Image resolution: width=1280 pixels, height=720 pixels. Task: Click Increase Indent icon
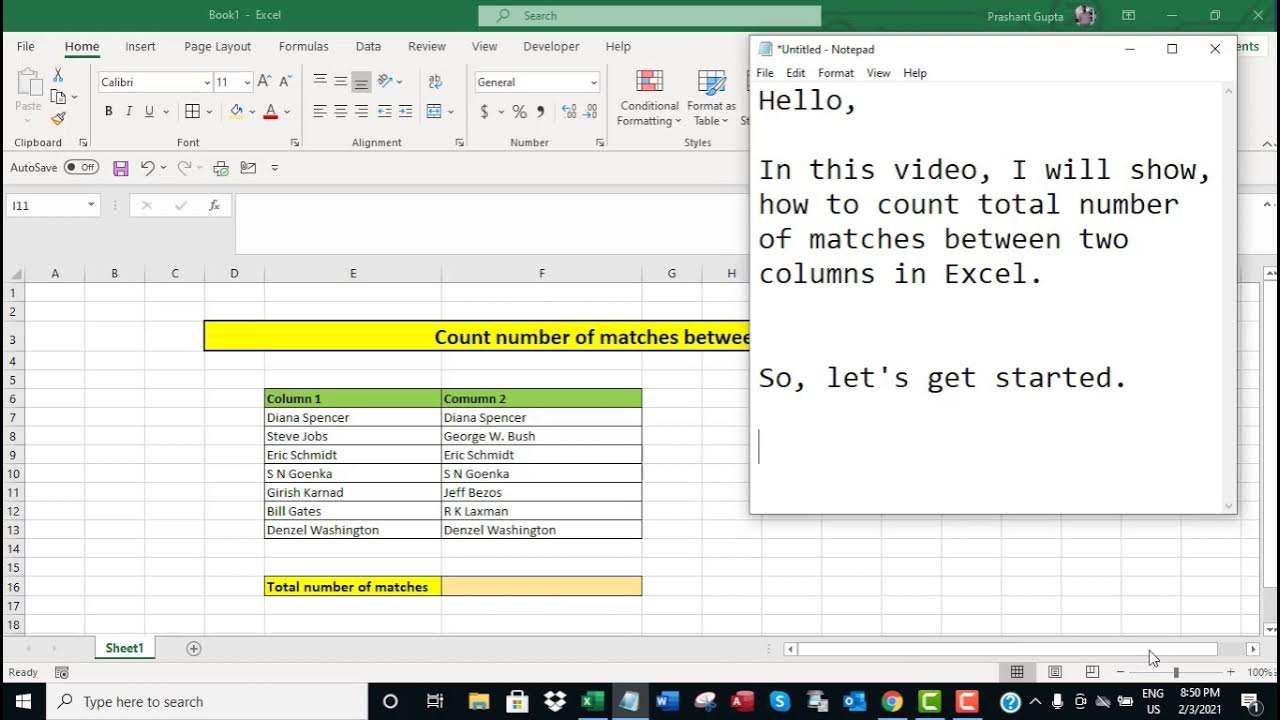pyautogui.click(x=405, y=112)
